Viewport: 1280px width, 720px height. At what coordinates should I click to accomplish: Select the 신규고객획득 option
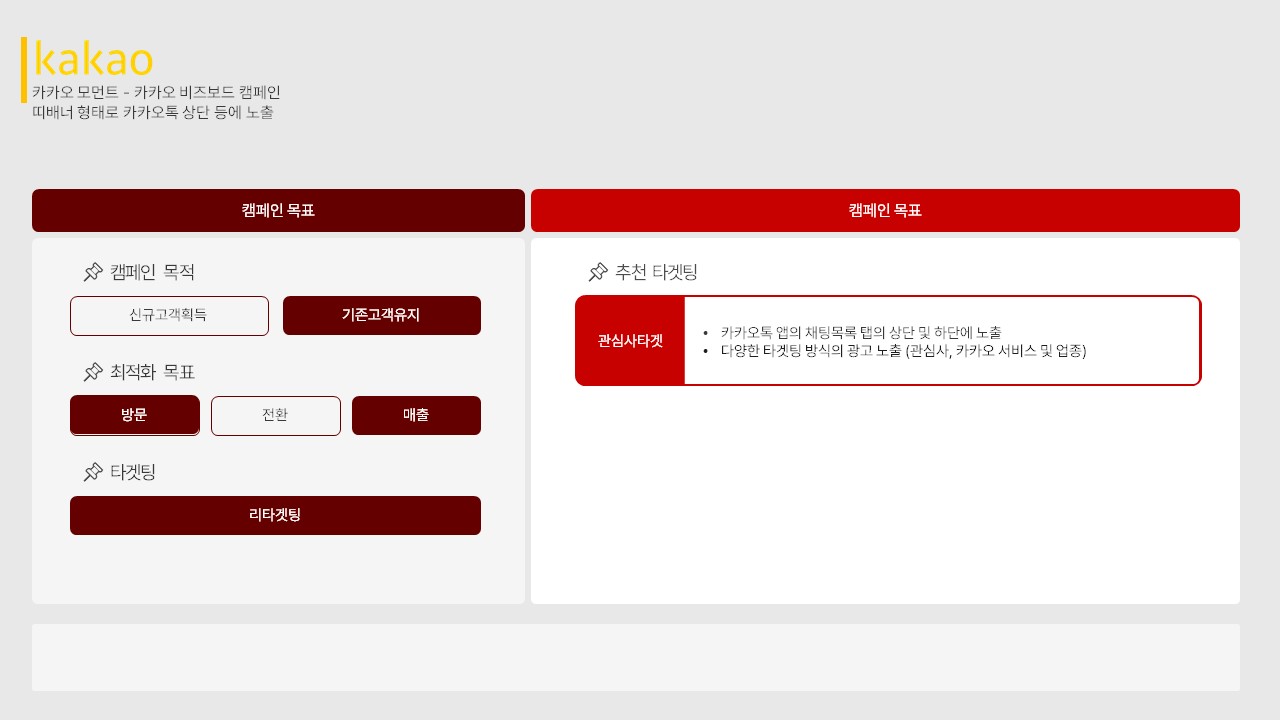click(x=169, y=315)
